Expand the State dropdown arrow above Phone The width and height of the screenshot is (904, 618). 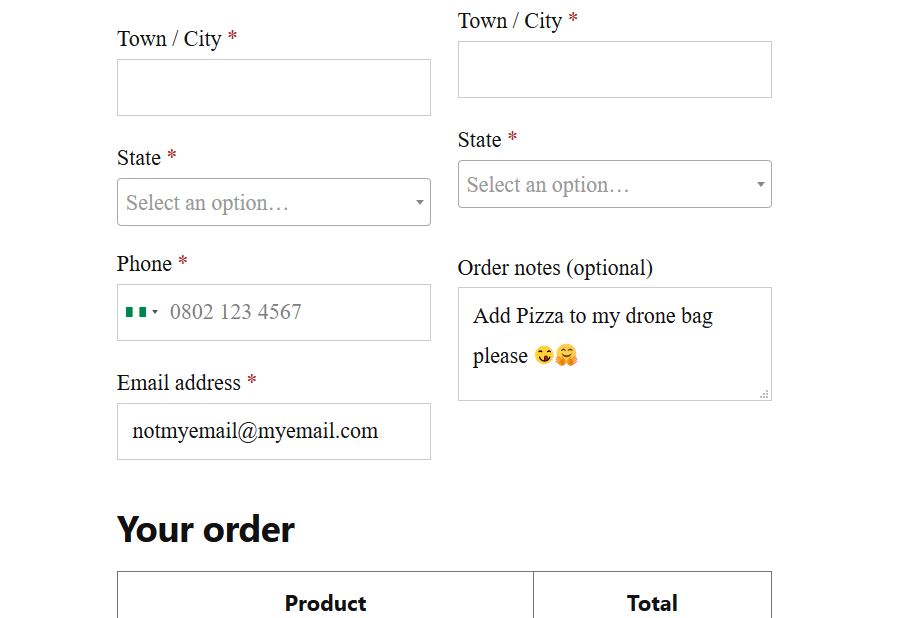pyautogui.click(x=419, y=203)
